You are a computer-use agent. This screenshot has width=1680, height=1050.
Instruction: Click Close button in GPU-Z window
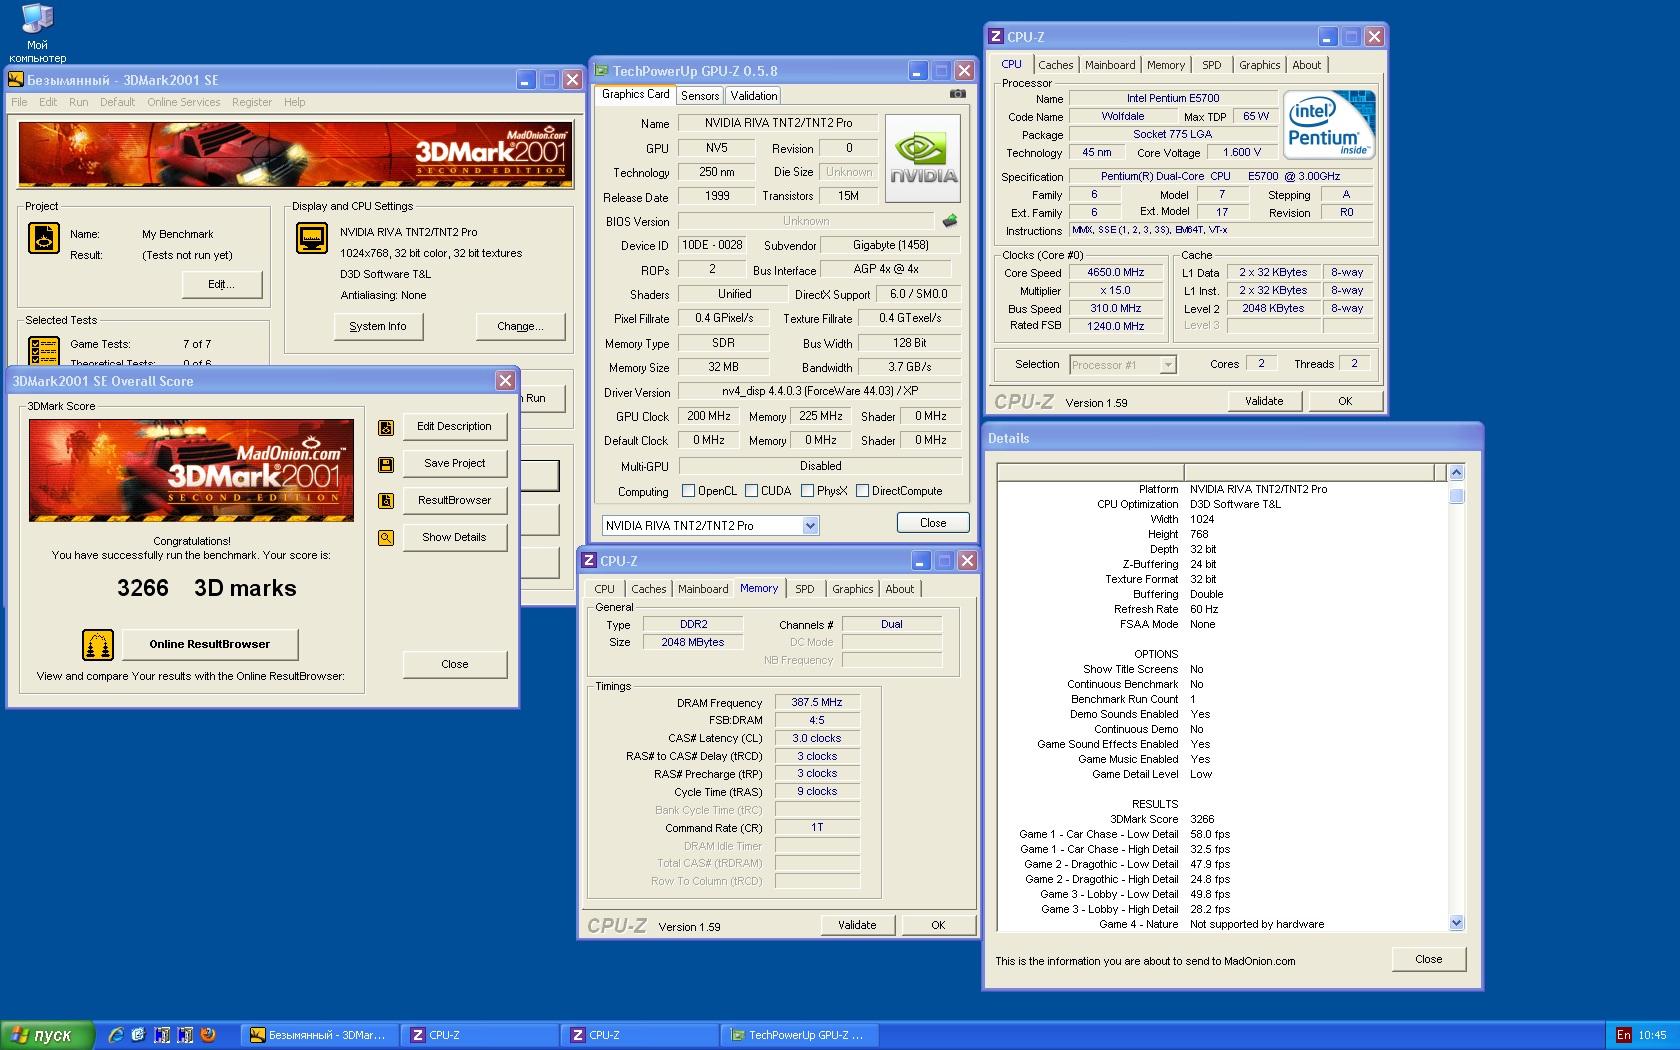932,523
